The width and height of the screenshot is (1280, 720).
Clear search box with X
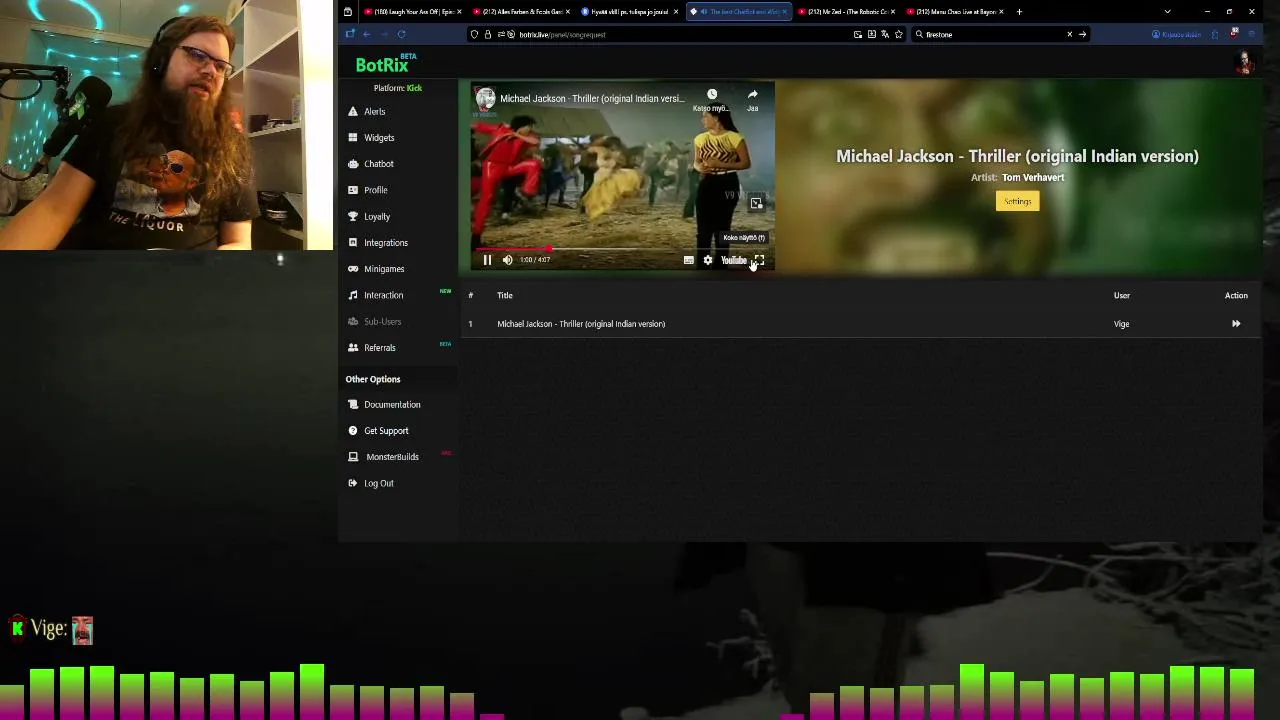pos(1069,34)
